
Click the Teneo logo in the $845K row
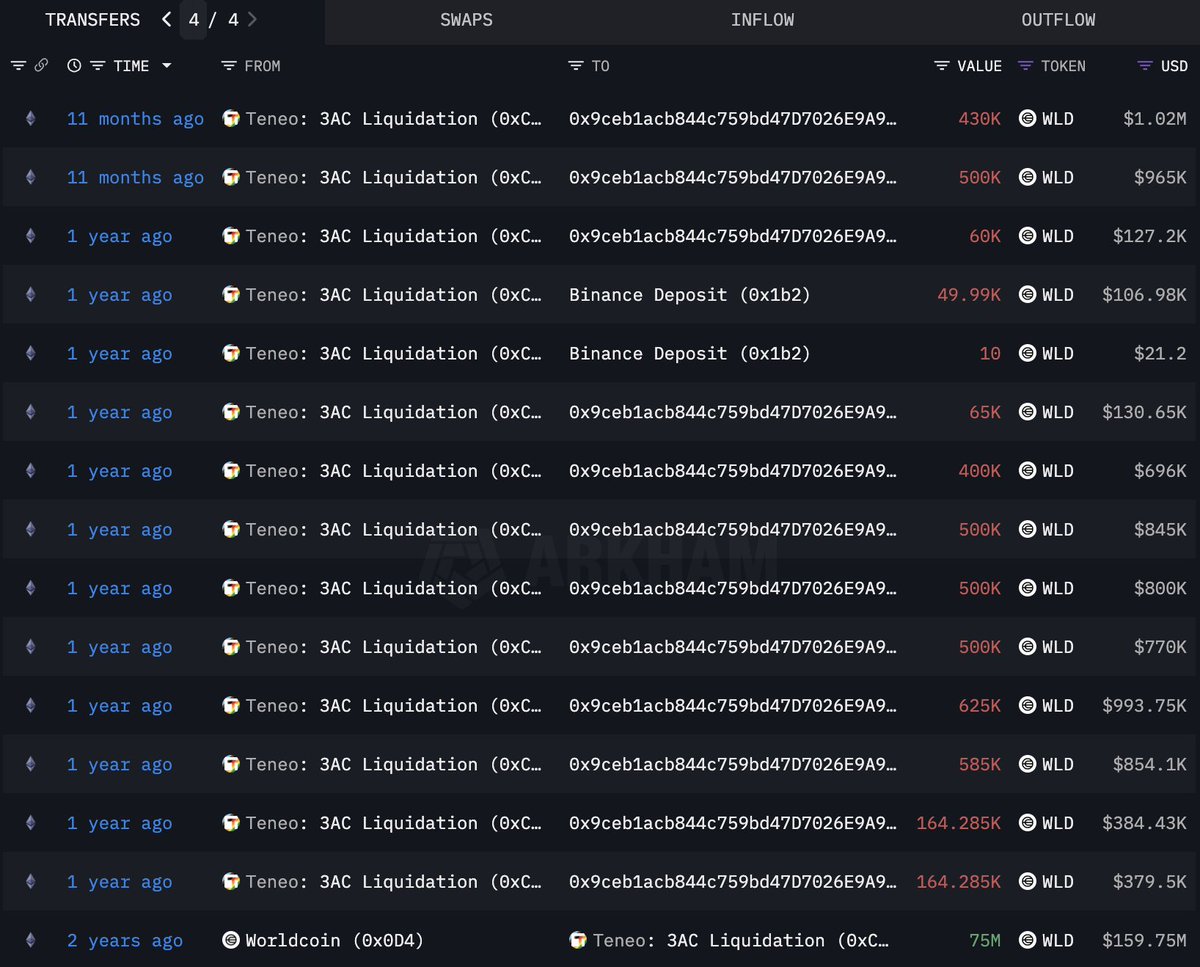(x=231, y=530)
